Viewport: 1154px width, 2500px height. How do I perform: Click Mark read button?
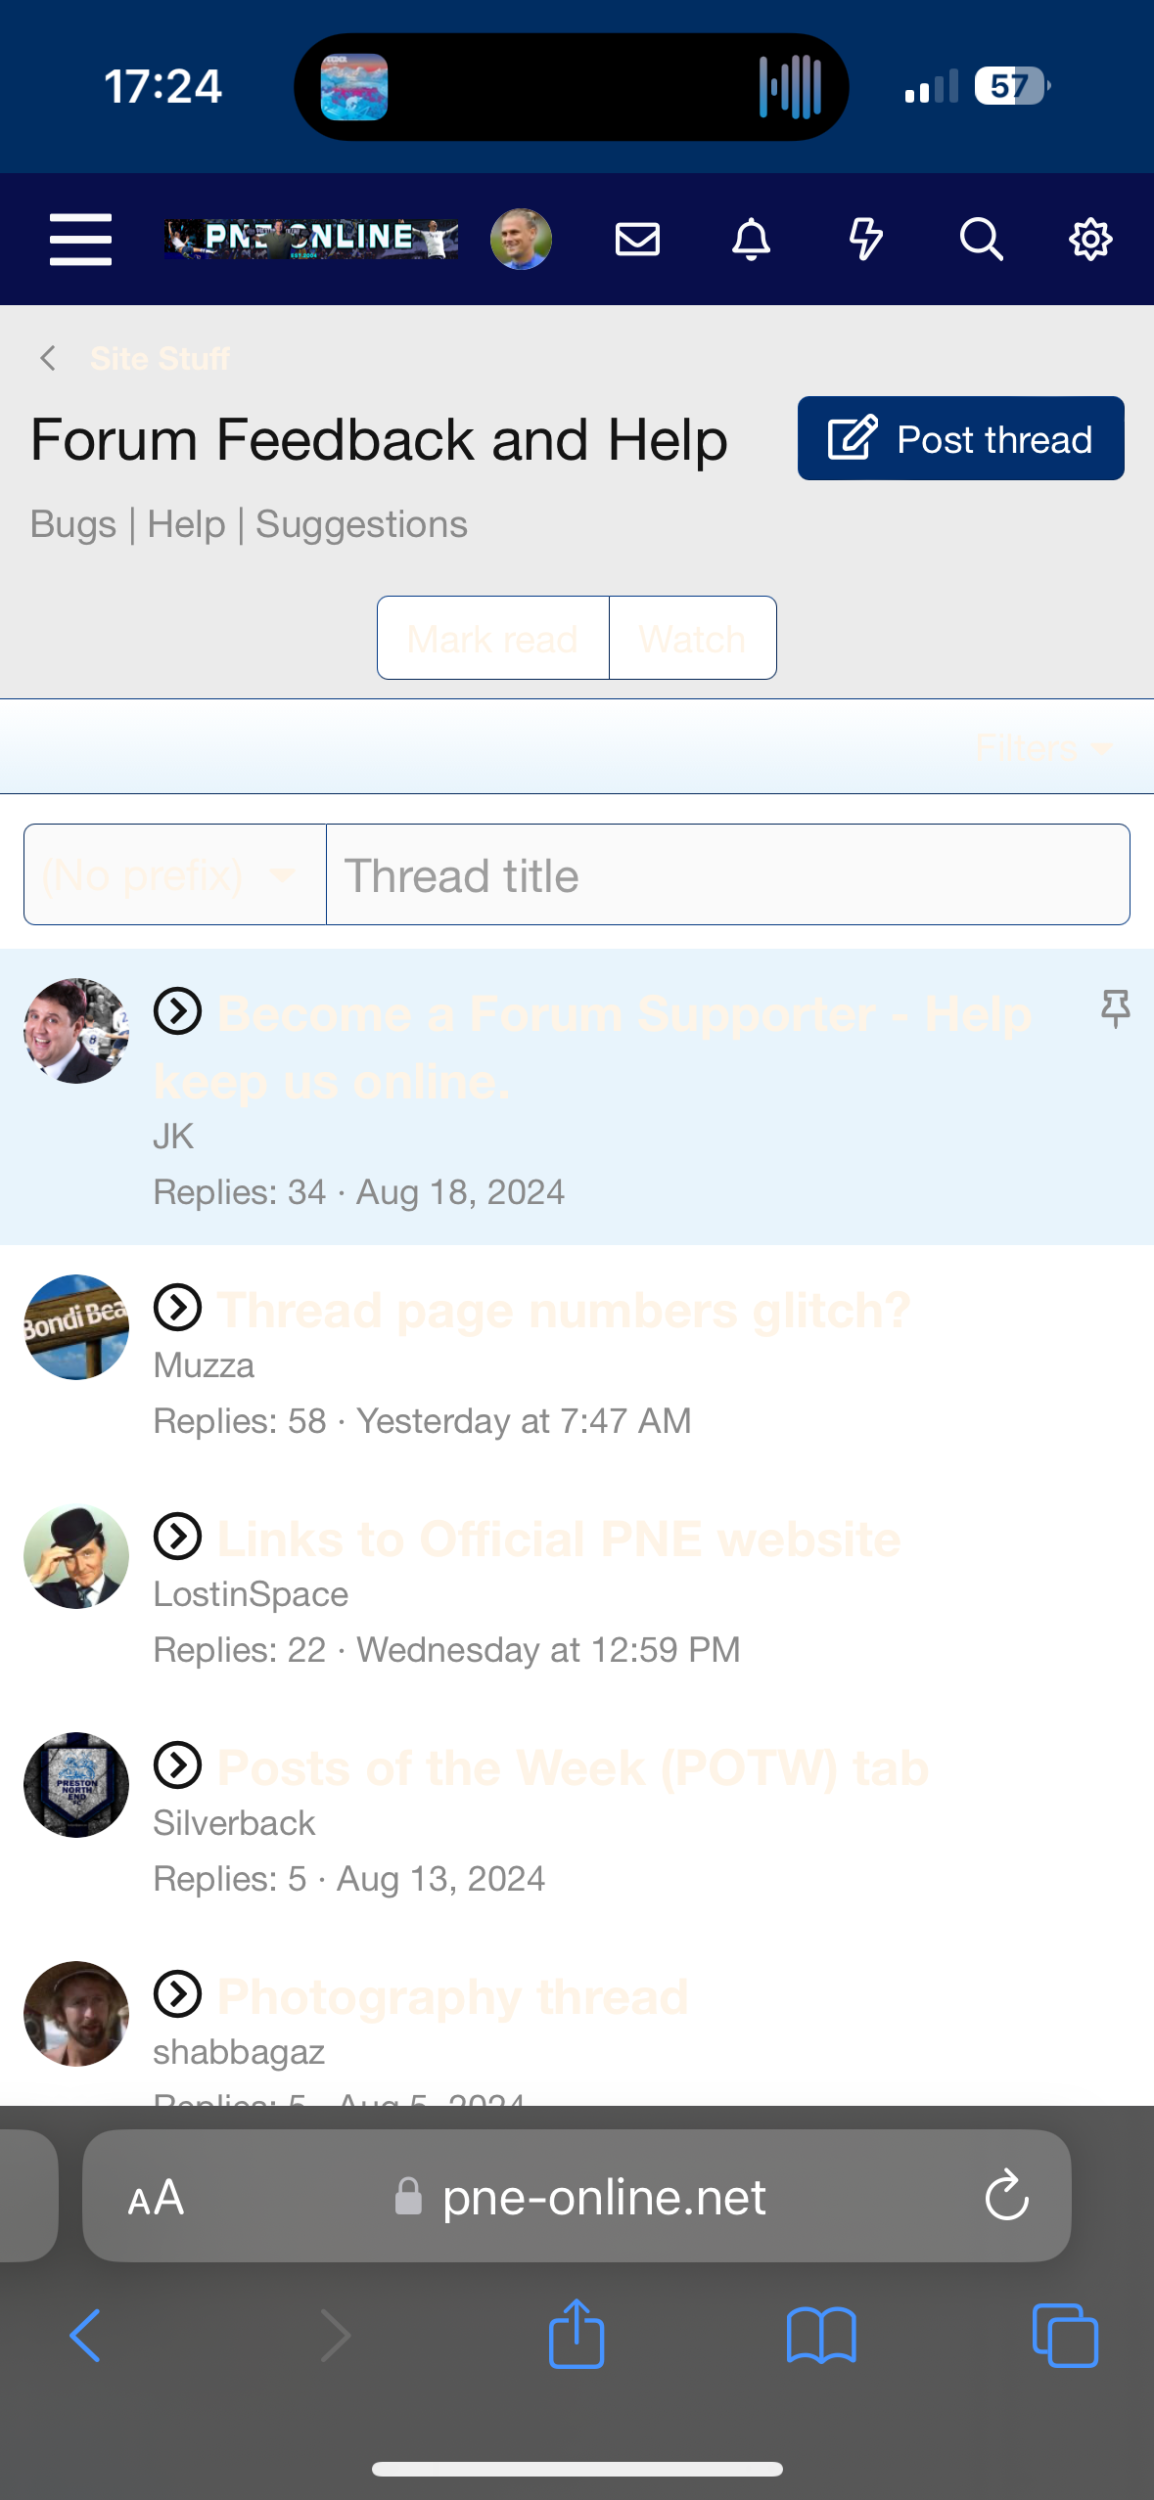493,638
